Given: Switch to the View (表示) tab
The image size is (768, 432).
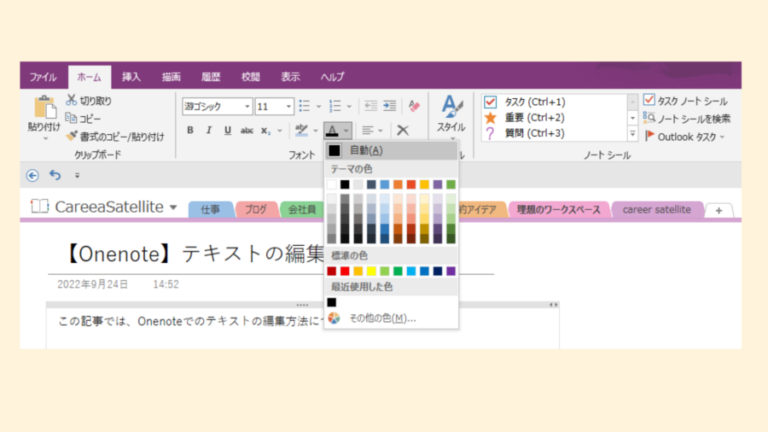Looking at the screenshot, I should click(290, 77).
